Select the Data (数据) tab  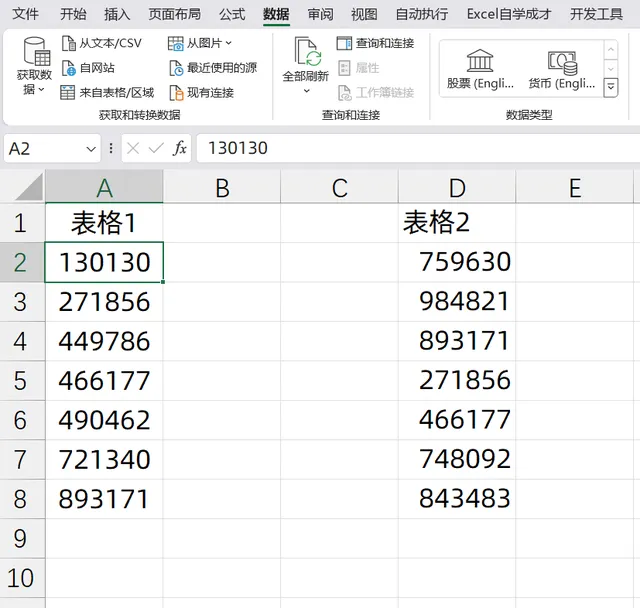point(276,14)
